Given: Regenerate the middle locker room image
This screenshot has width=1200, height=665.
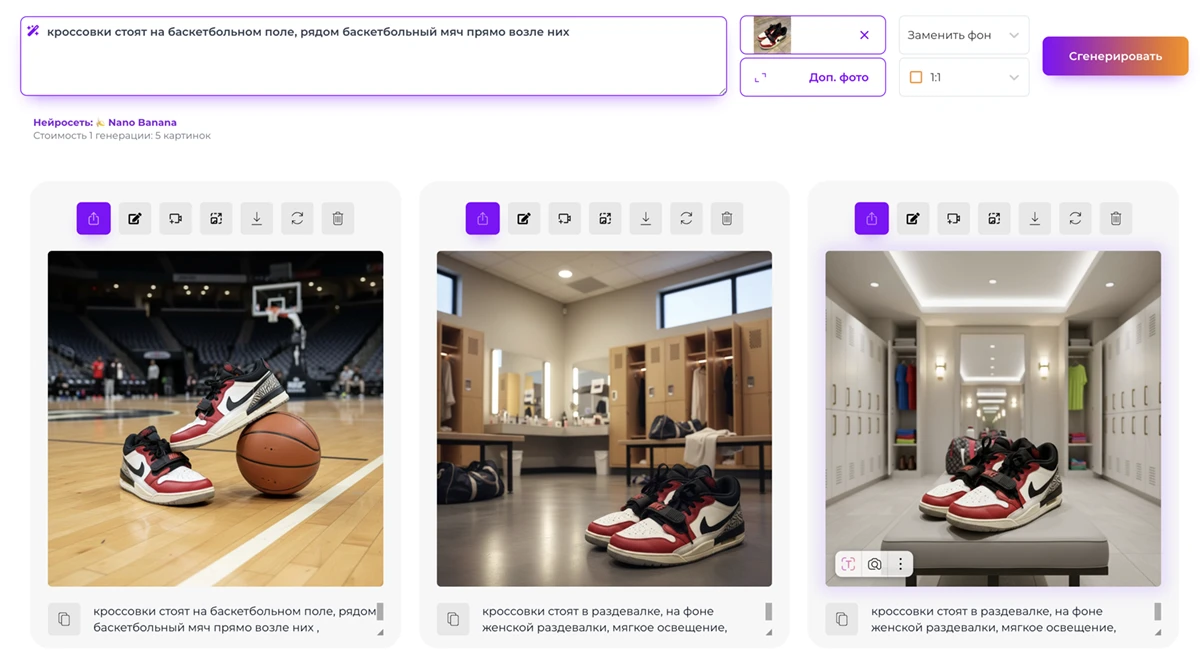Looking at the screenshot, I should point(686,218).
